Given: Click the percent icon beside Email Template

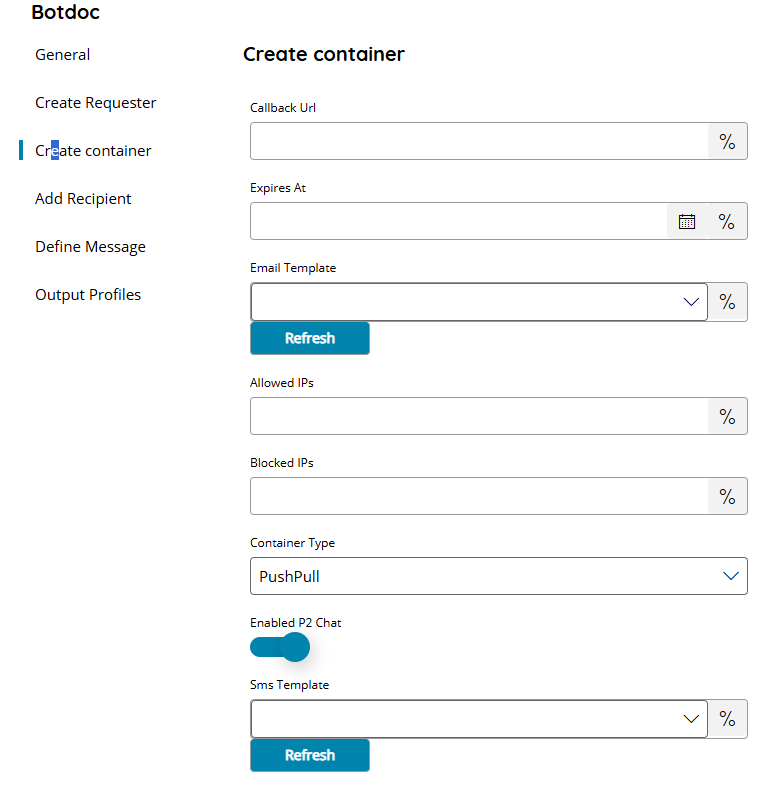Looking at the screenshot, I should 727,302.
